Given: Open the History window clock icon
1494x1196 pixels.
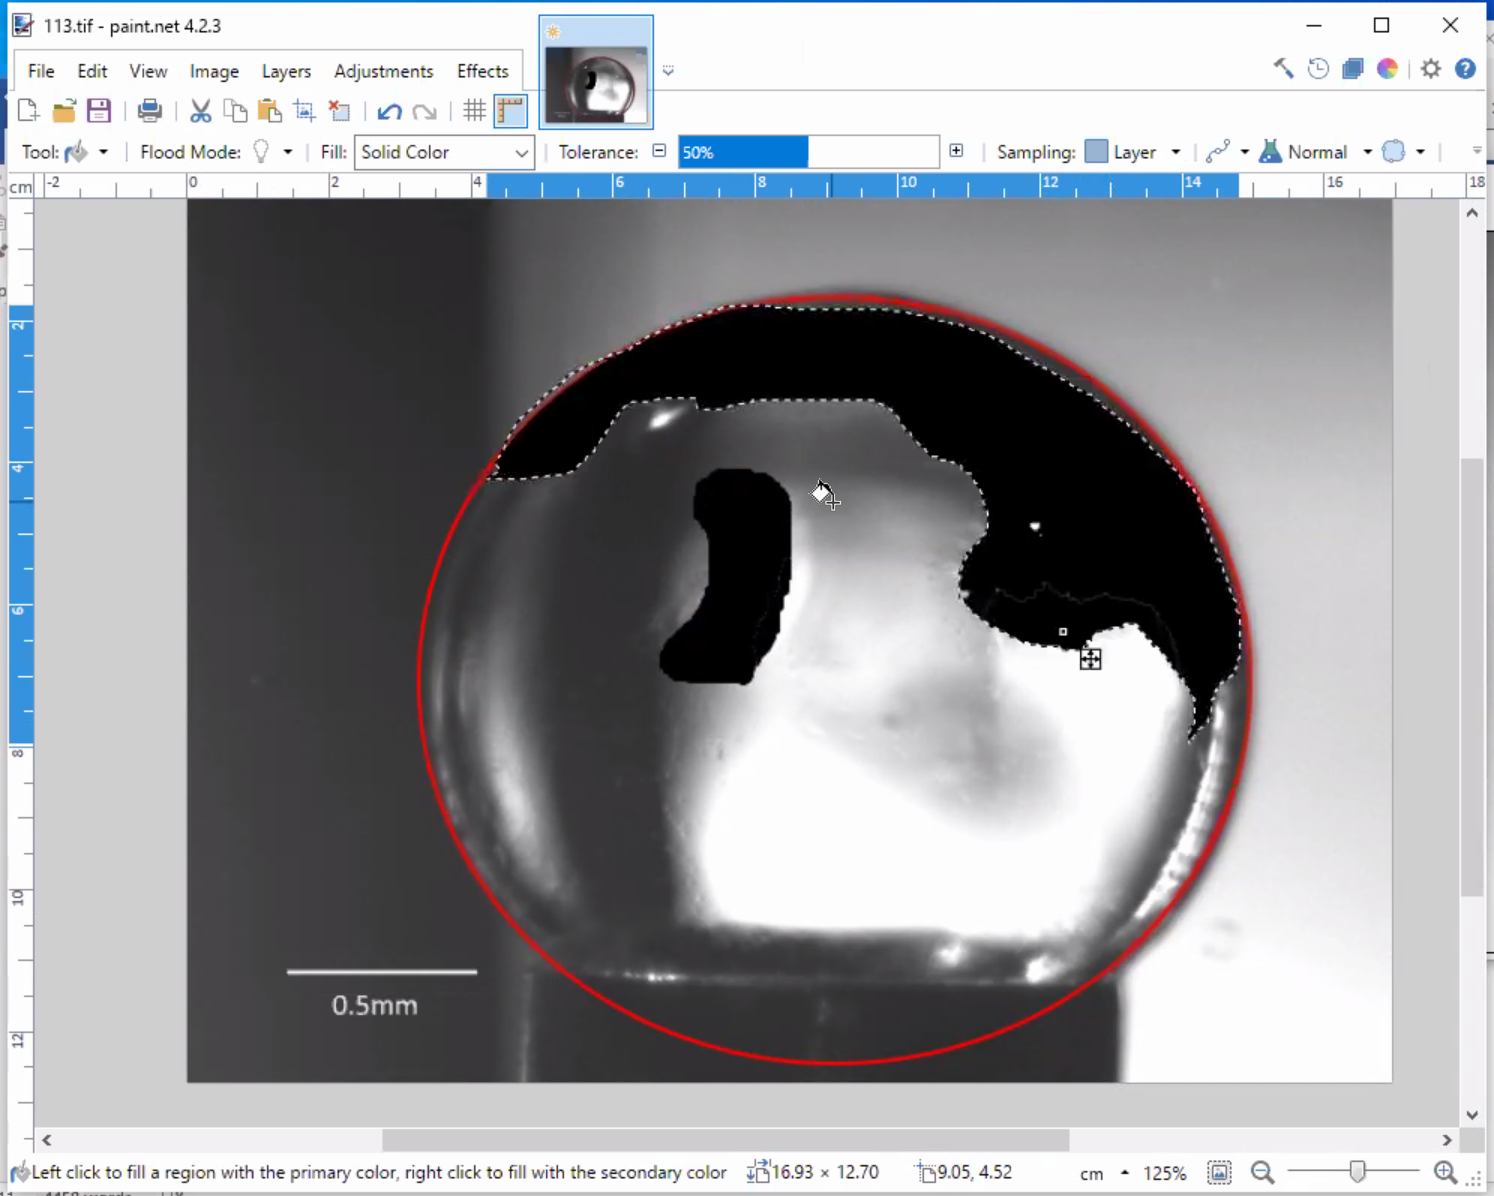Looking at the screenshot, I should 1318,69.
